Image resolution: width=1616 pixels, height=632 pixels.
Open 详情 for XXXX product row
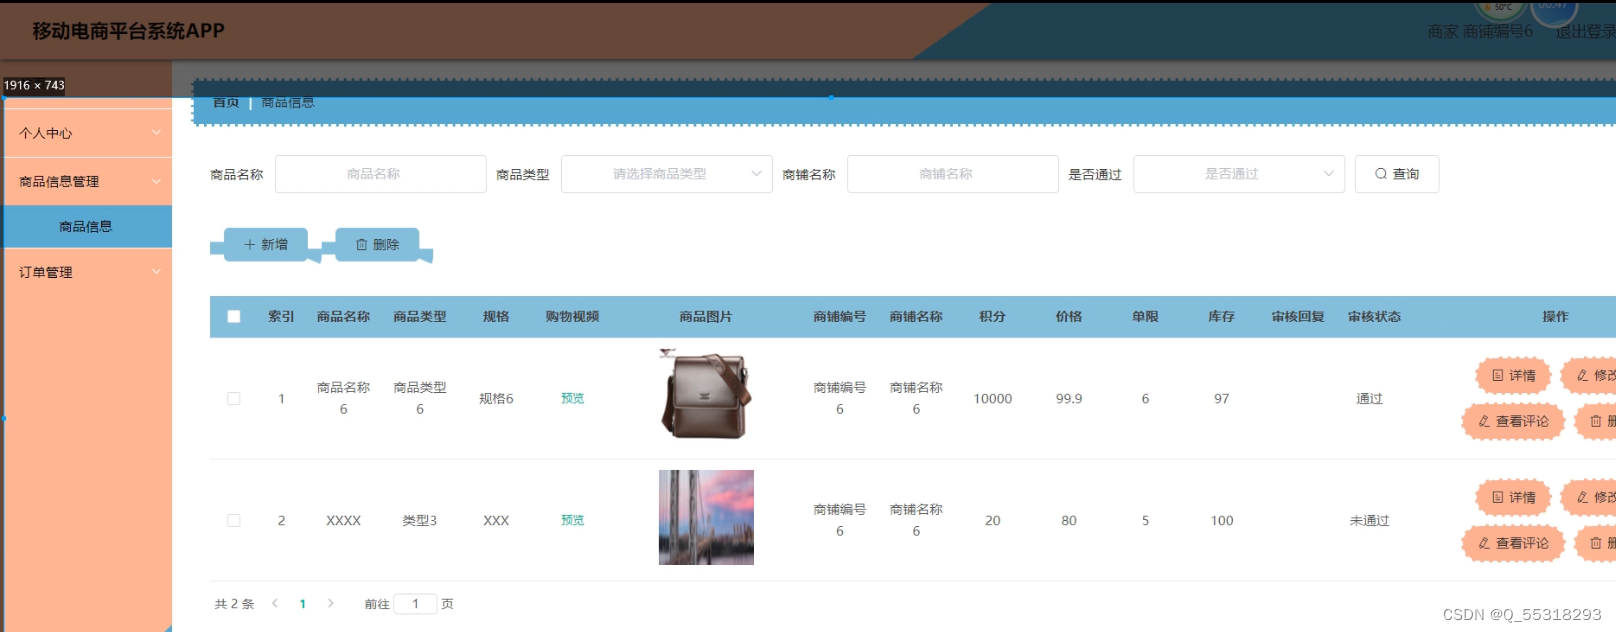point(1513,498)
